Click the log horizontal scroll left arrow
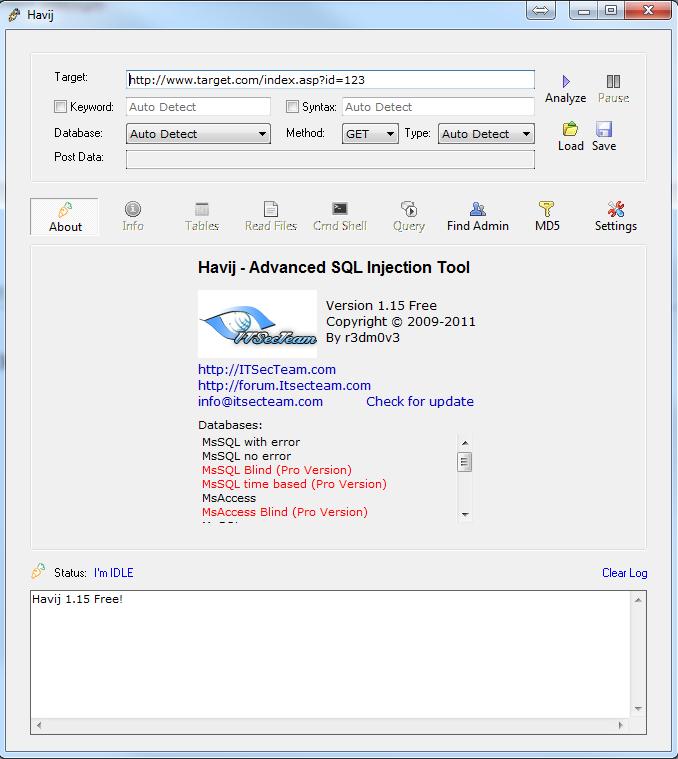This screenshot has width=678, height=759. [x=39, y=725]
